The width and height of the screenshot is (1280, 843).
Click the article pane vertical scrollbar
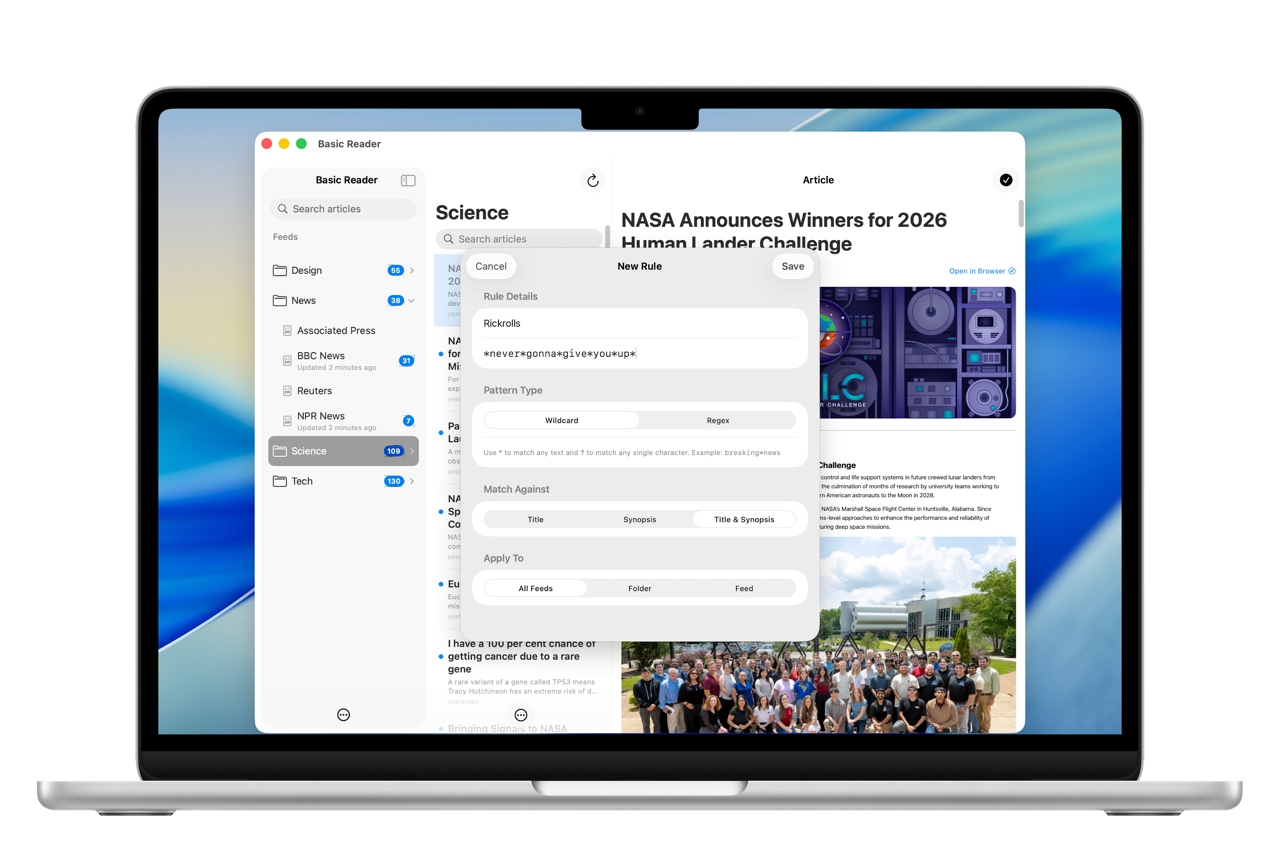pos(1021,213)
